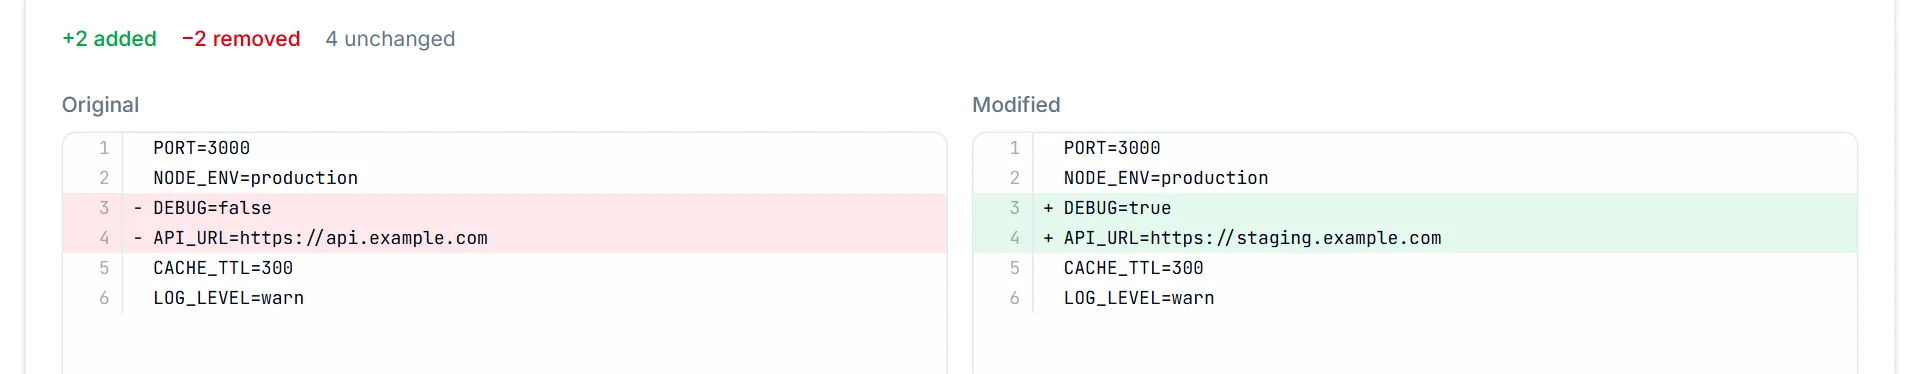This screenshot has height=374, width=1920.
Task: Click plus marker beside DEBUG=true
Action: coord(1048,208)
